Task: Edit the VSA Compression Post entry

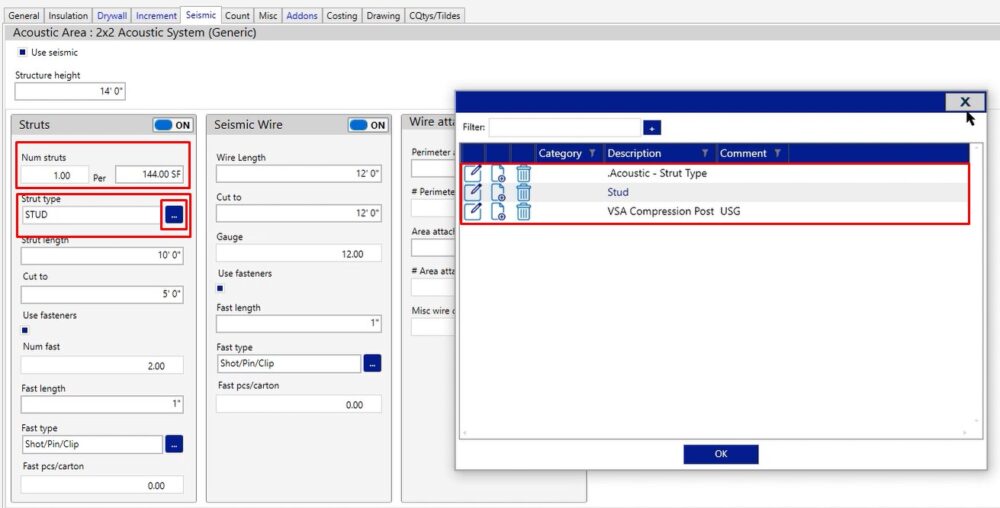Action: coord(474,211)
